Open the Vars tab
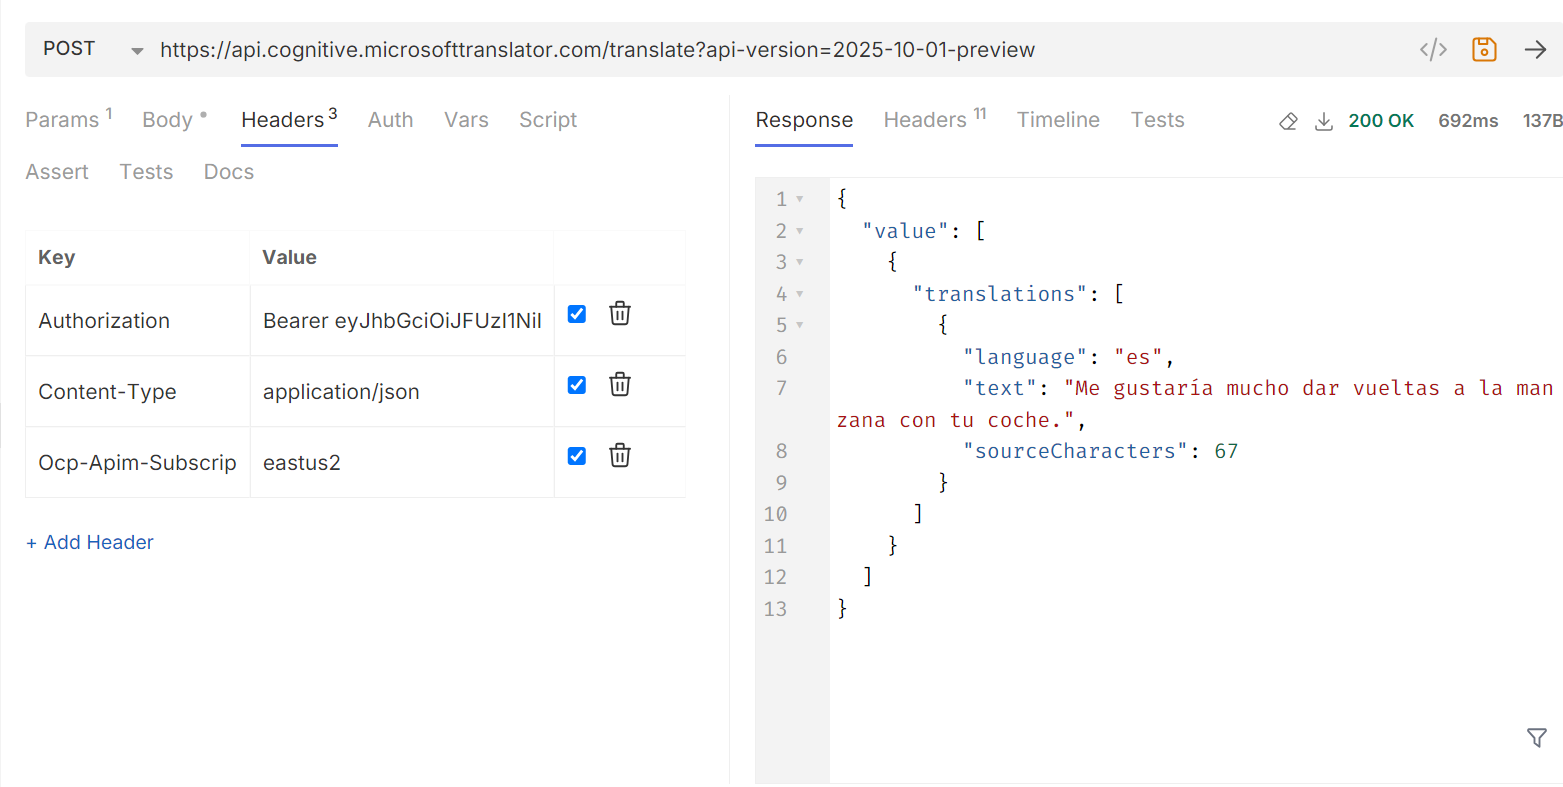The height and width of the screenshot is (787, 1563). tap(466, 120)
